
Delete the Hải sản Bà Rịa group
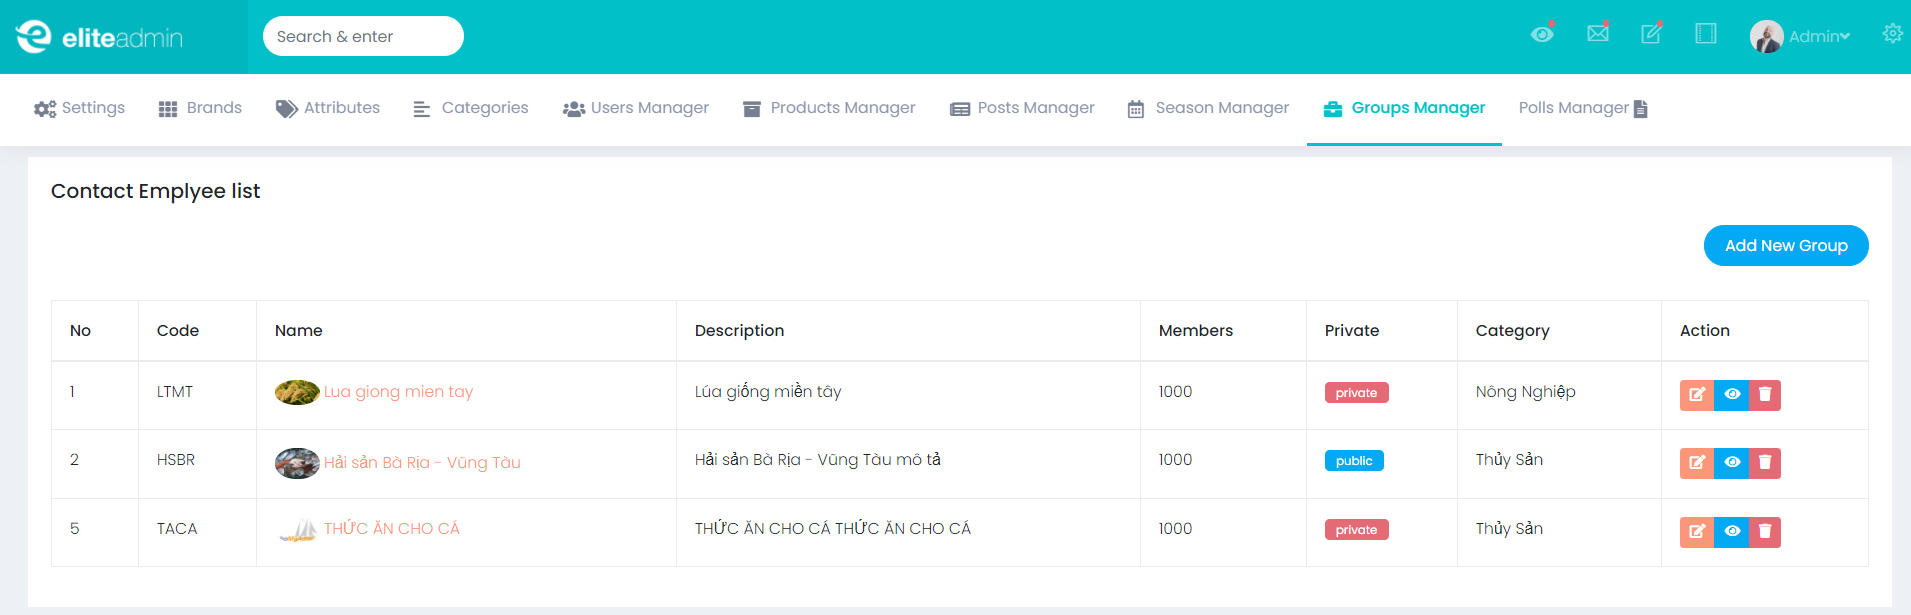tap(1765, 463)
